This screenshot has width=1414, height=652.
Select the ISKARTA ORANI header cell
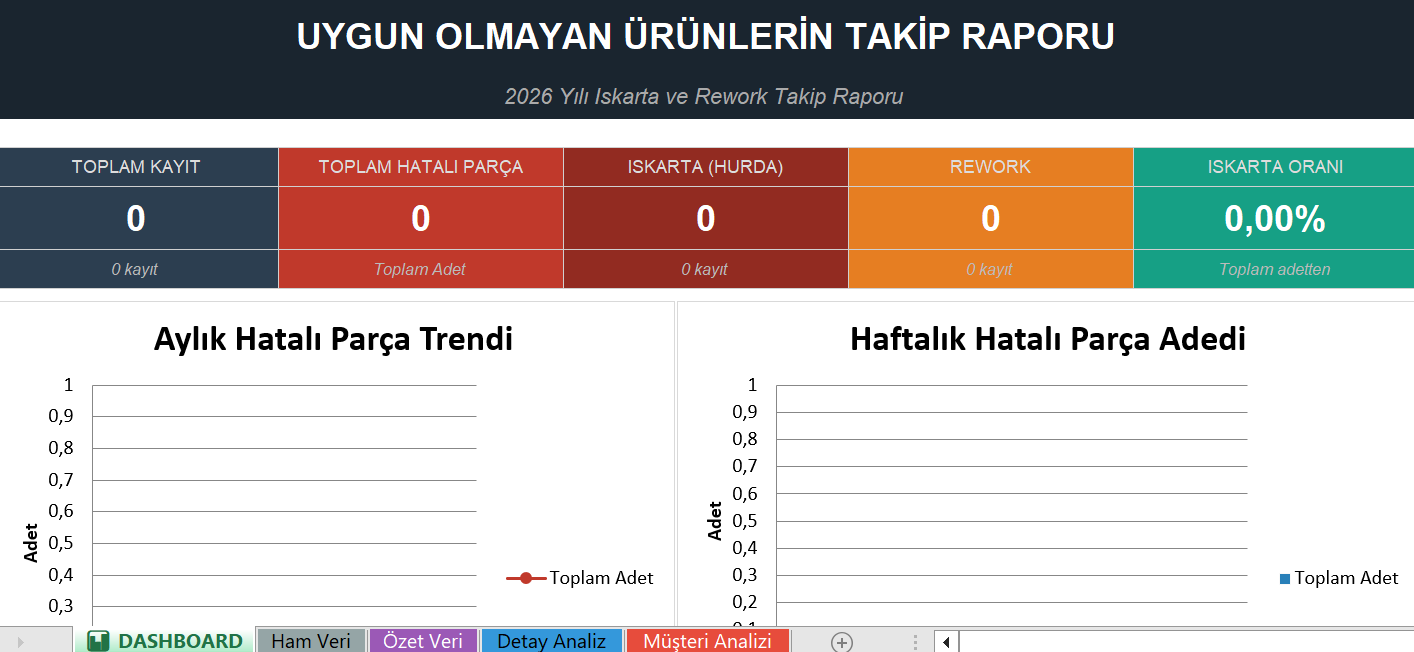(1275, 167)
